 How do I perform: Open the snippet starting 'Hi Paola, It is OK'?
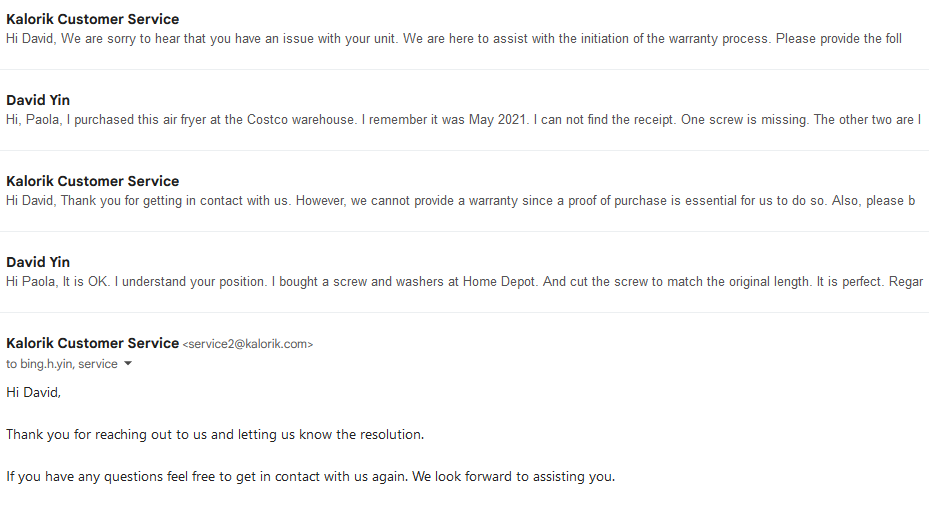pyautogui.click(x=464, y=282)
